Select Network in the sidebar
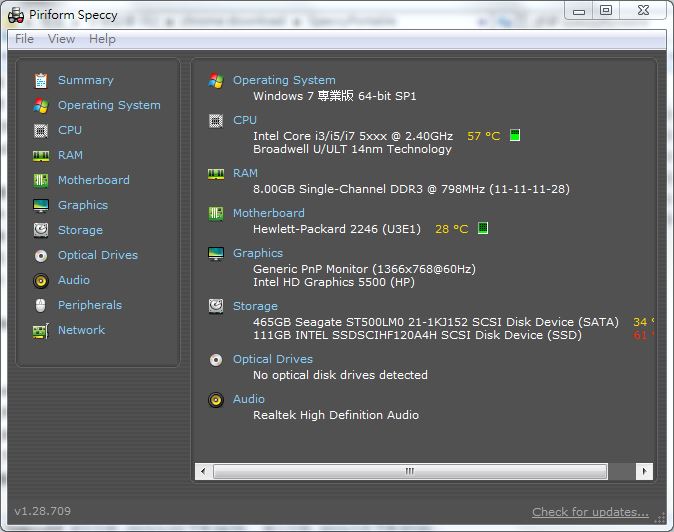 tap(82, 330)
